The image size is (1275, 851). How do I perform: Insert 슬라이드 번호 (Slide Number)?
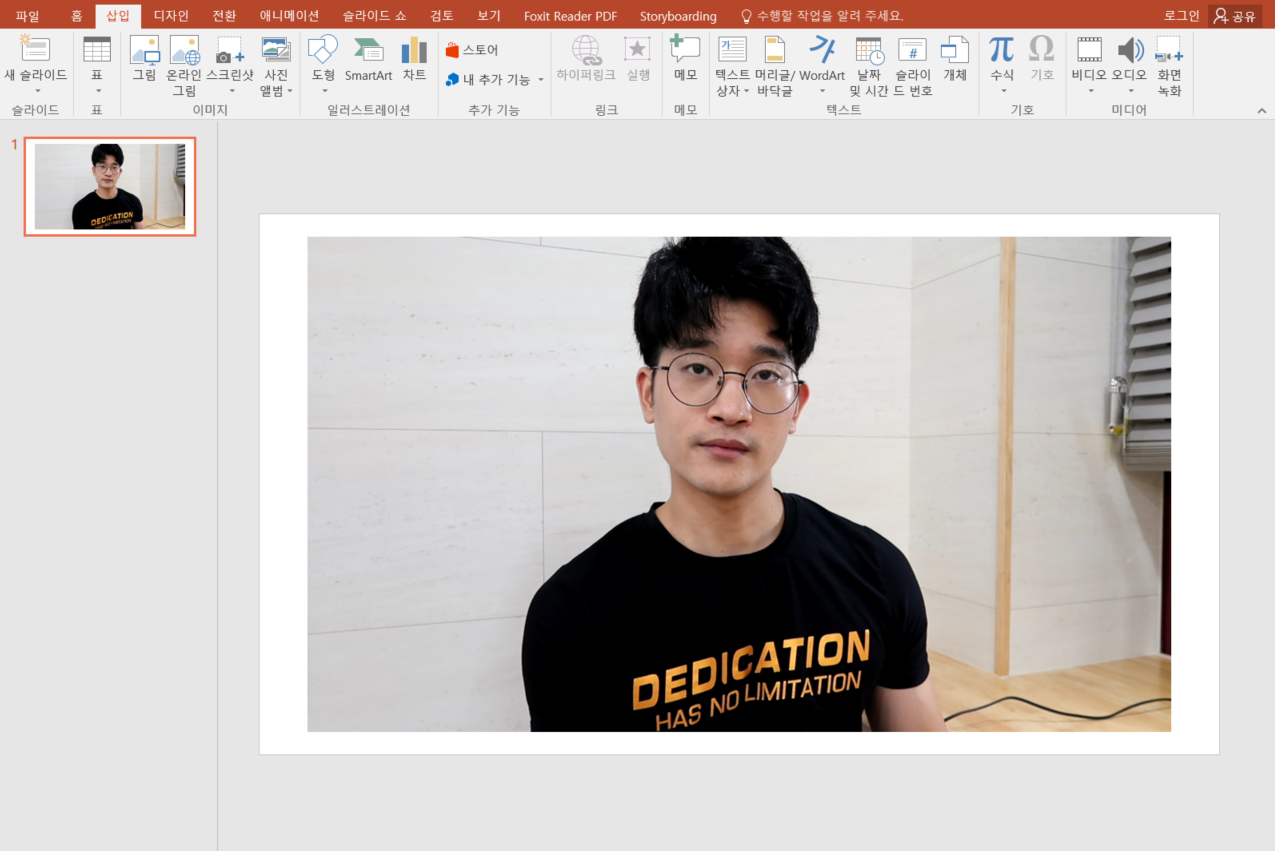pyautogui.click(x=913, y=50)
